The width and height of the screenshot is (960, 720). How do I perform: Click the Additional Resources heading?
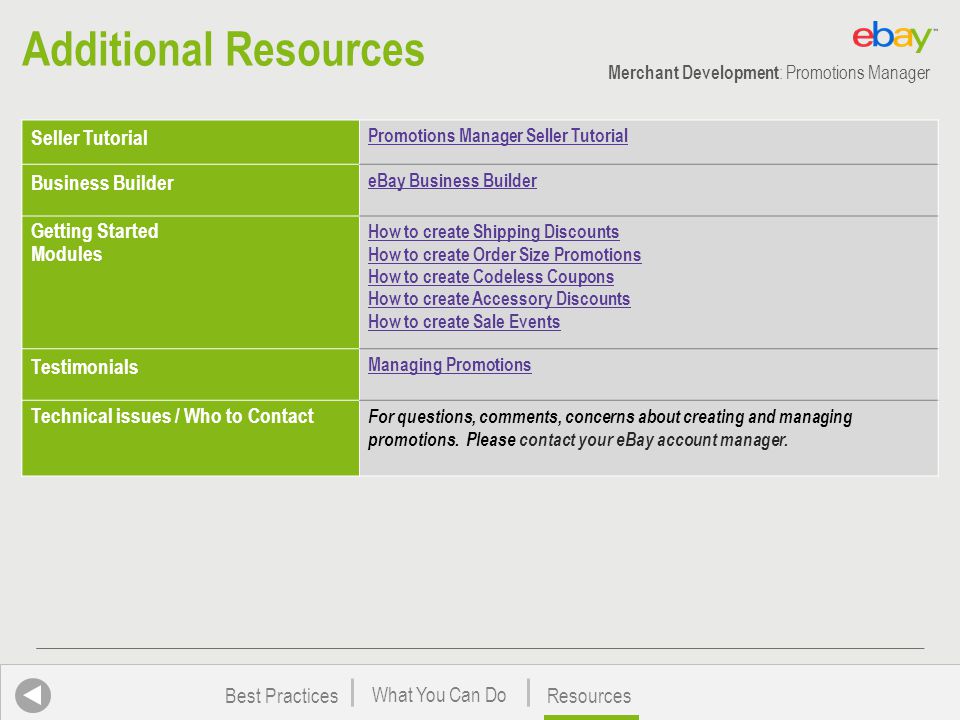pyautogui.click(x=223, y=50)
